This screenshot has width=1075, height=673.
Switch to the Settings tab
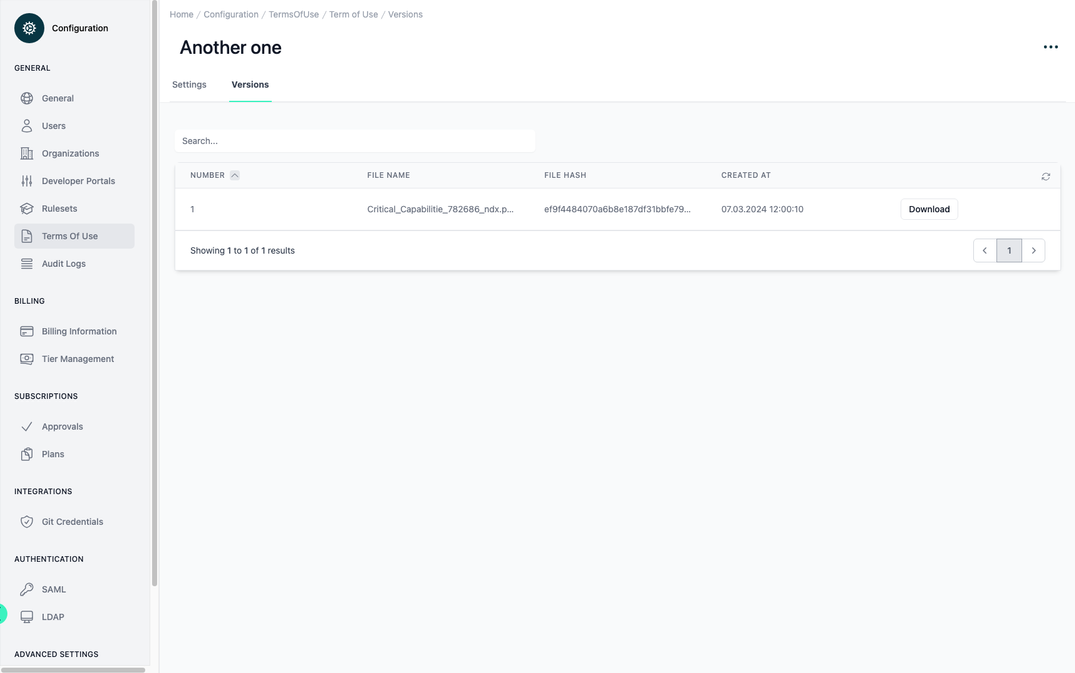click(189, 82)
